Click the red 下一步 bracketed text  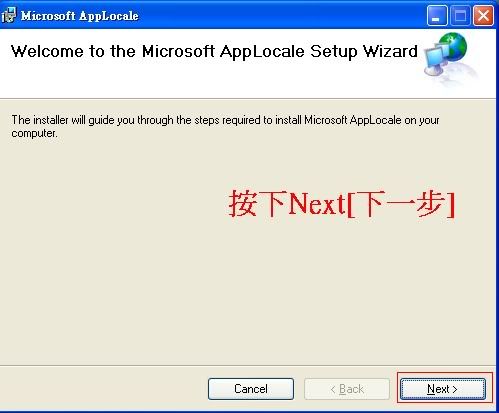click(401, 204)
